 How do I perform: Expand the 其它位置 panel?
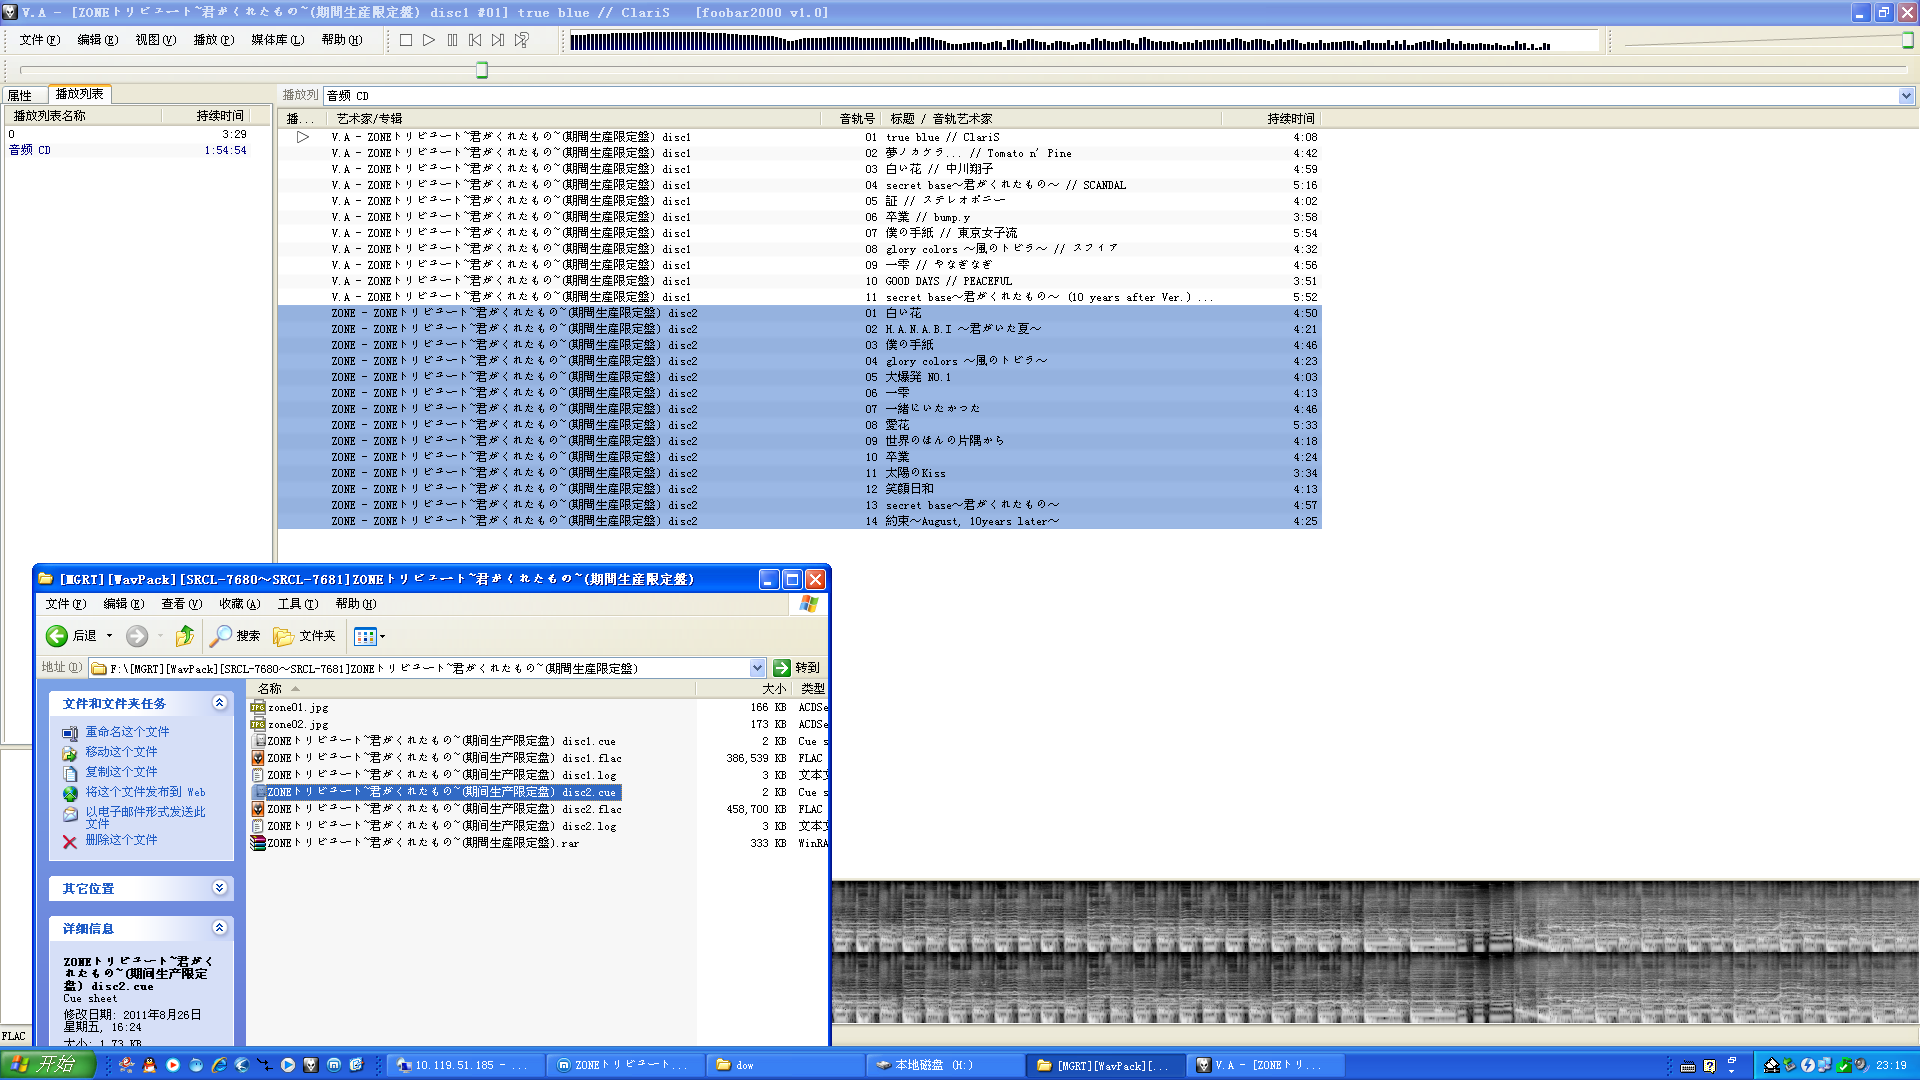tap(219, 888)
